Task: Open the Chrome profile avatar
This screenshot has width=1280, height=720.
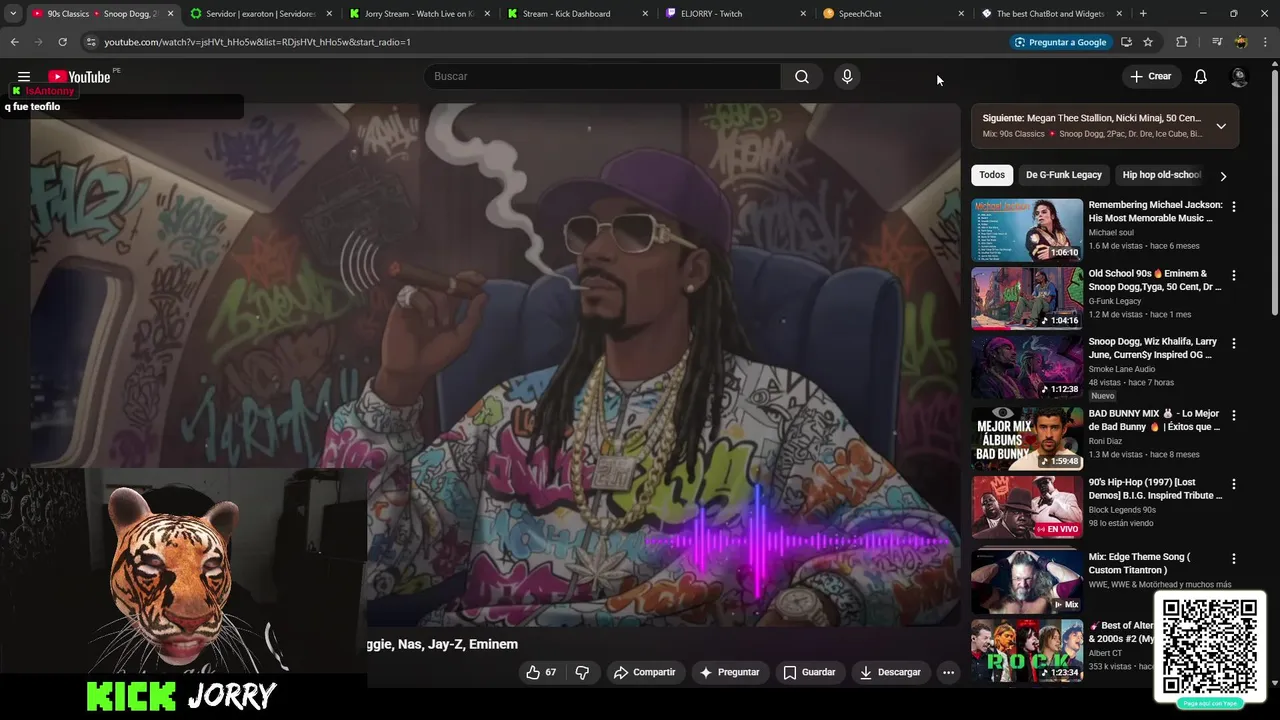Action: click(x=1241, y=42)
